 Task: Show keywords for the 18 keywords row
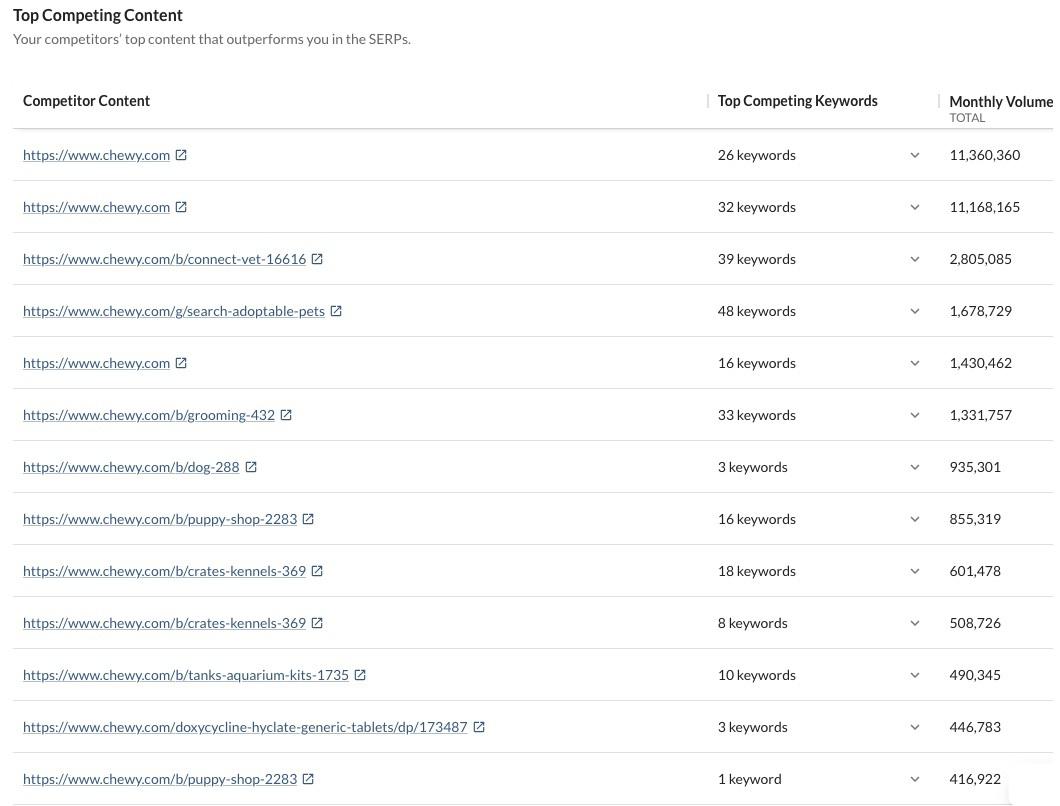coord(914,571)
